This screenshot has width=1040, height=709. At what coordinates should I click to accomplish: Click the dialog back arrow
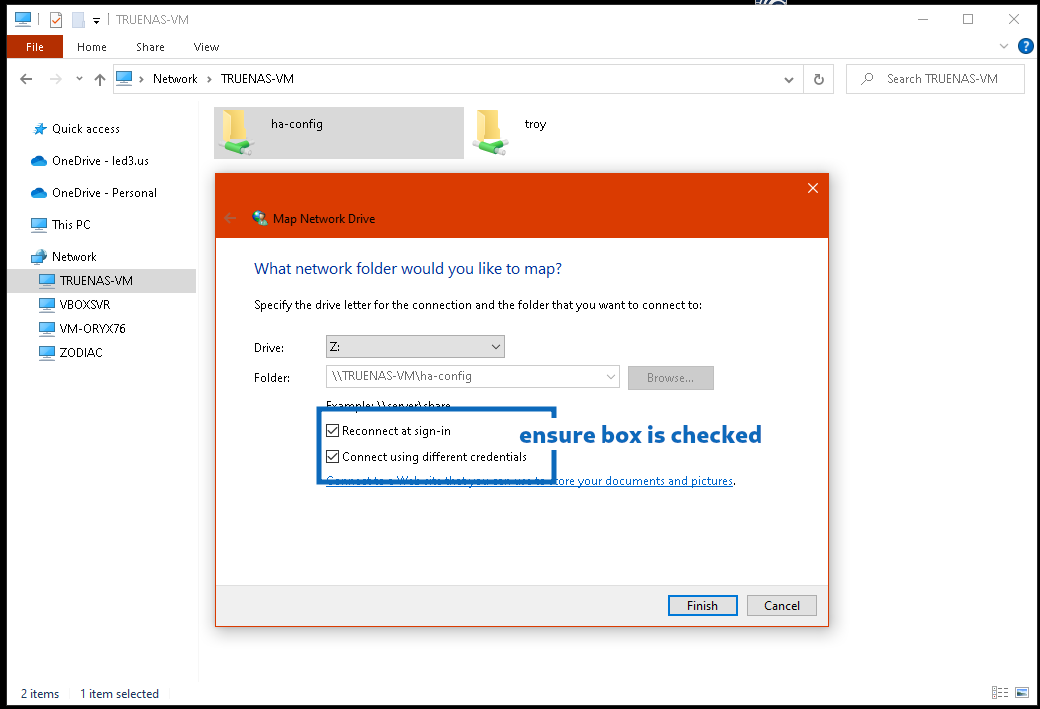click(230, 218)
